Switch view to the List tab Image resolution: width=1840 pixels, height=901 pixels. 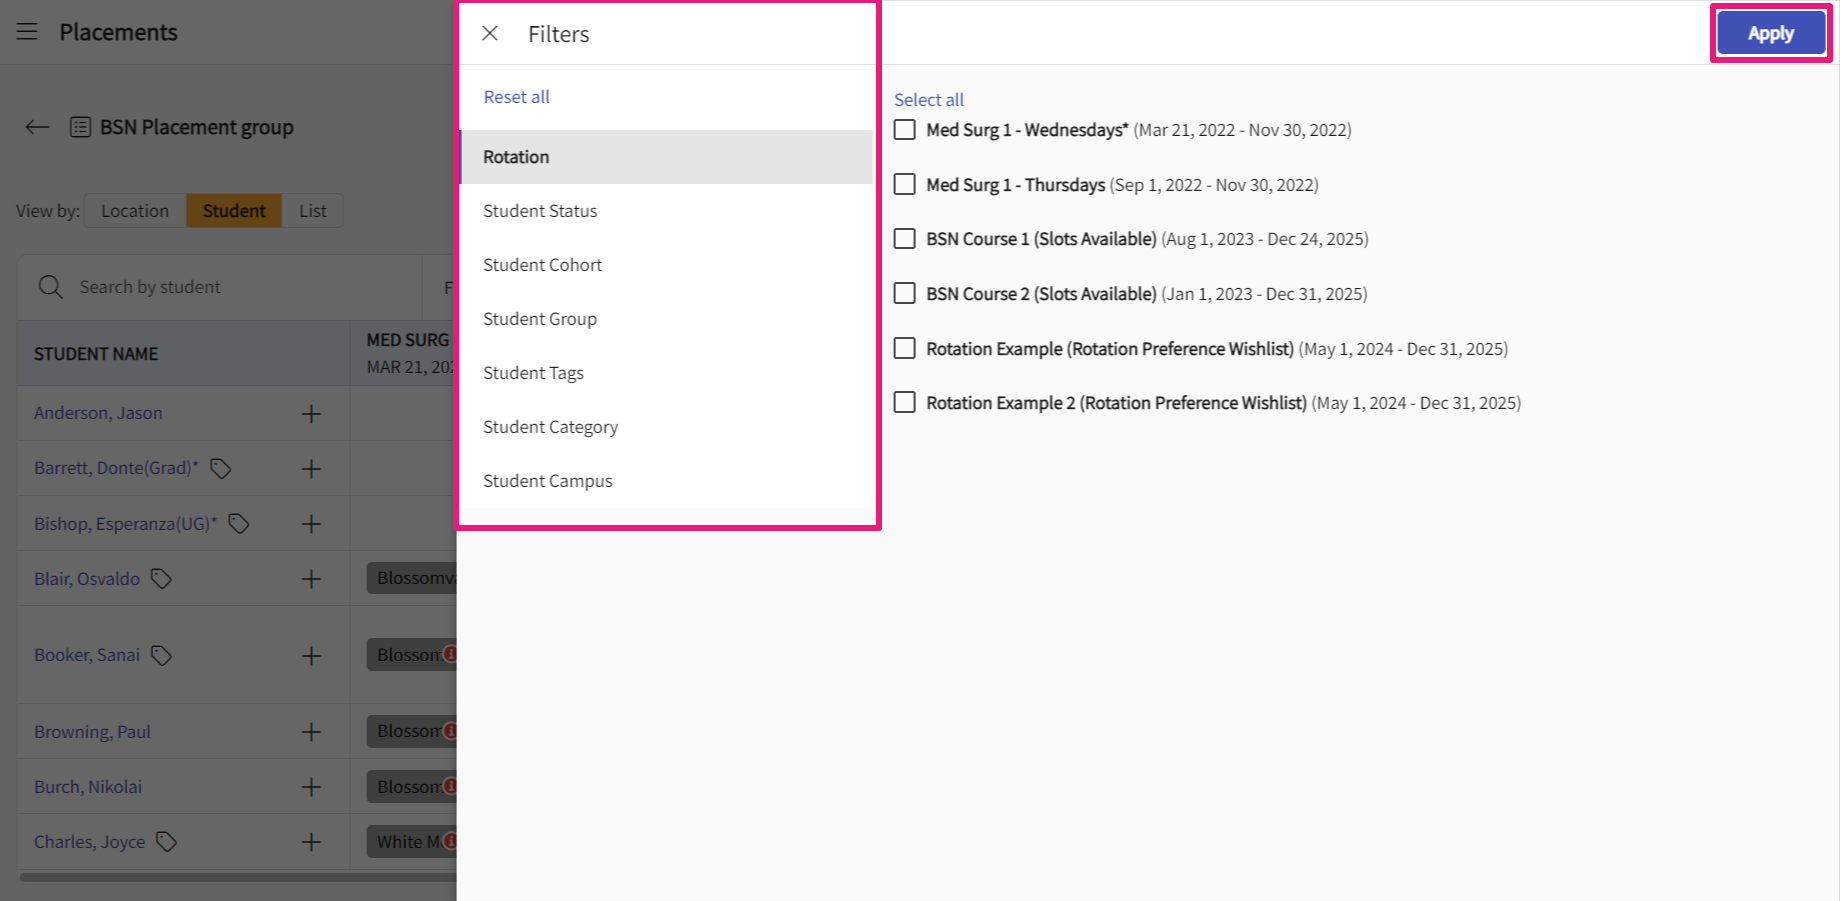[x=312, y=211]
